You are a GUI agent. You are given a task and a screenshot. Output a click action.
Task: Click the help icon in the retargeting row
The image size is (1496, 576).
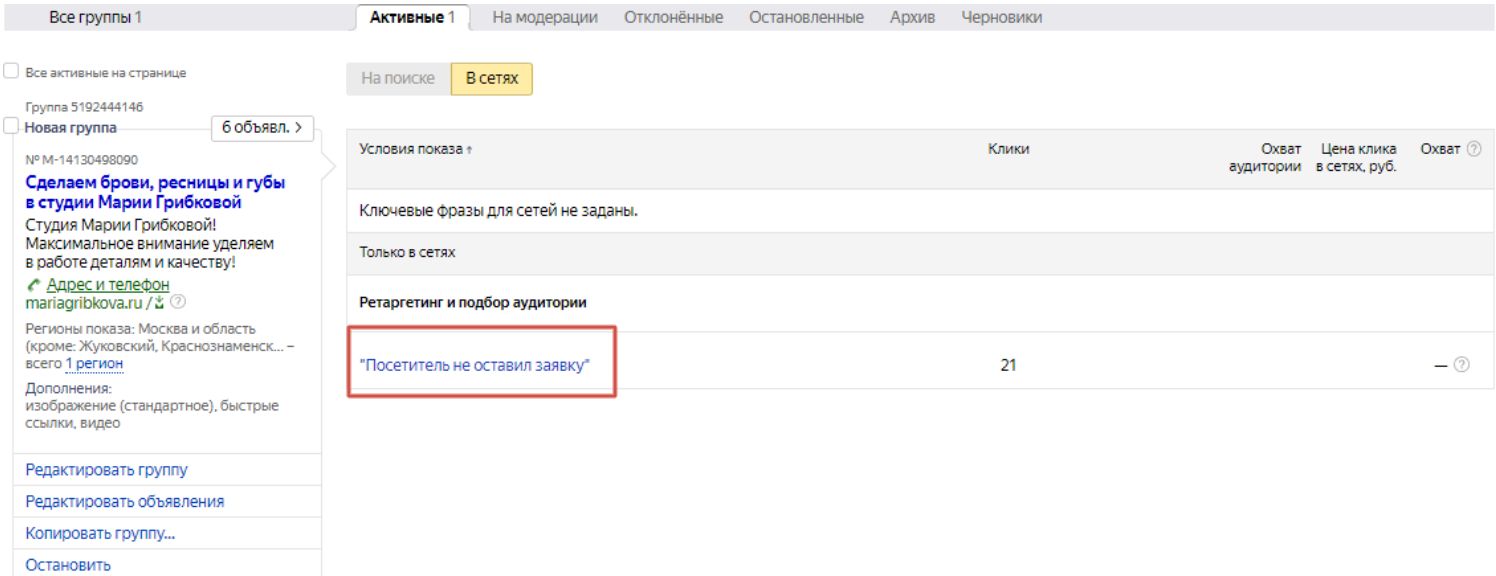pos(1462,365)
